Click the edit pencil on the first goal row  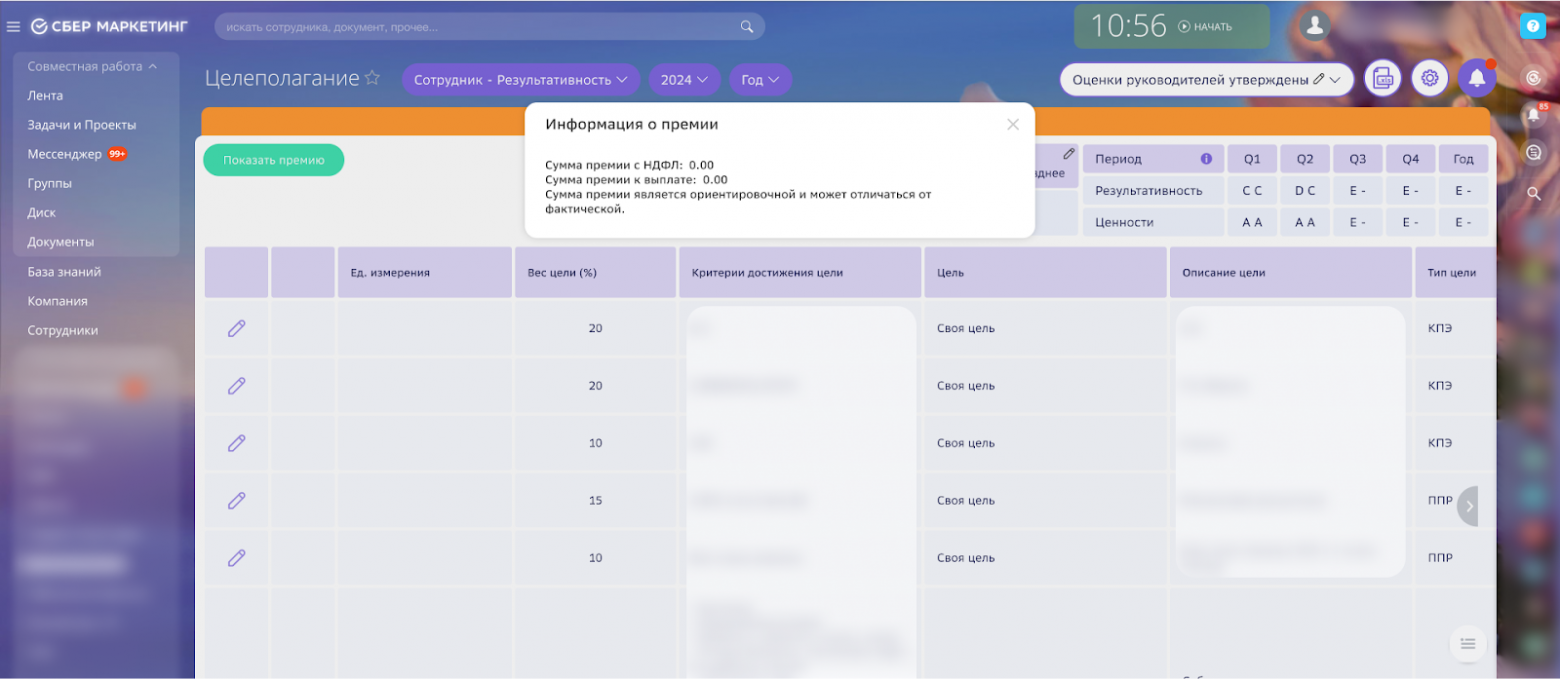236,327
